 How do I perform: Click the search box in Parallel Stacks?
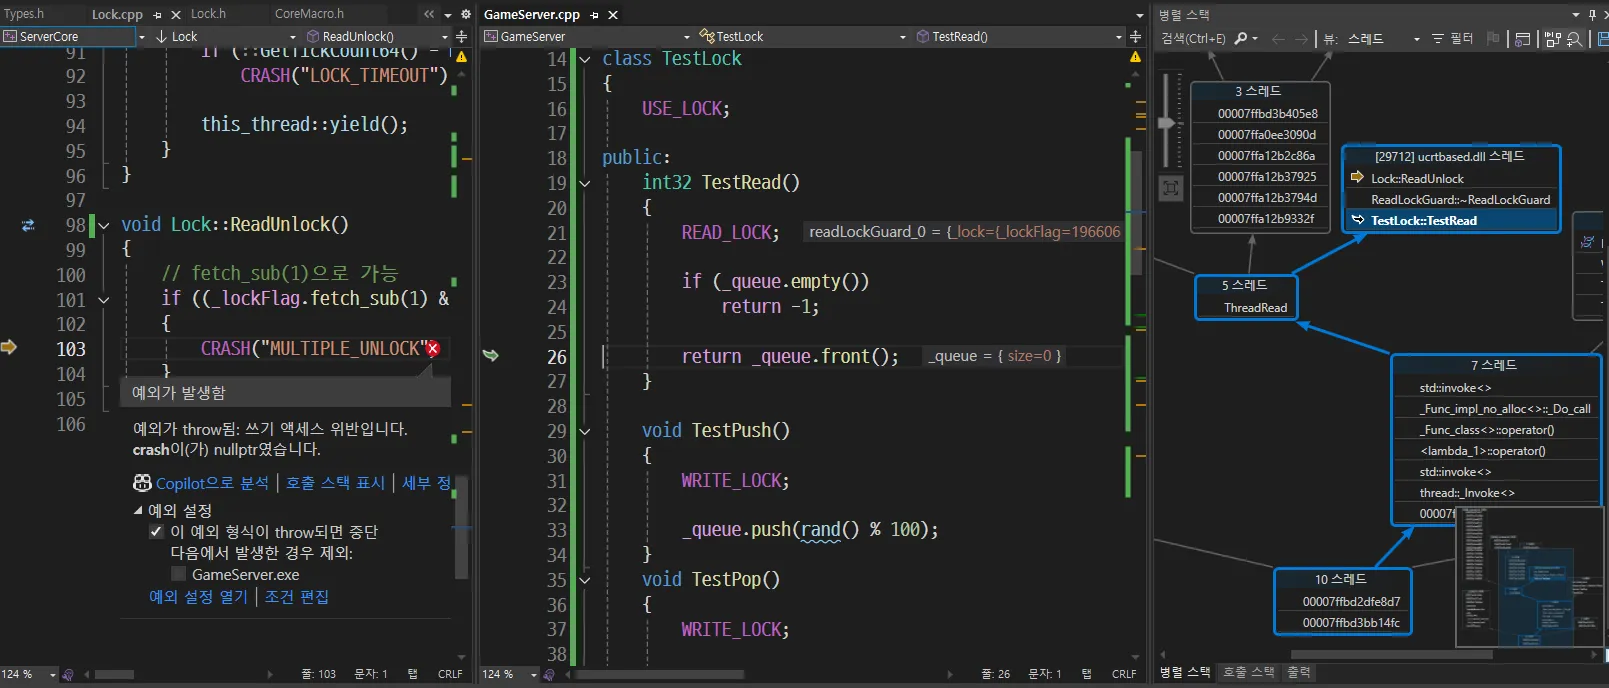(1194, 39)
